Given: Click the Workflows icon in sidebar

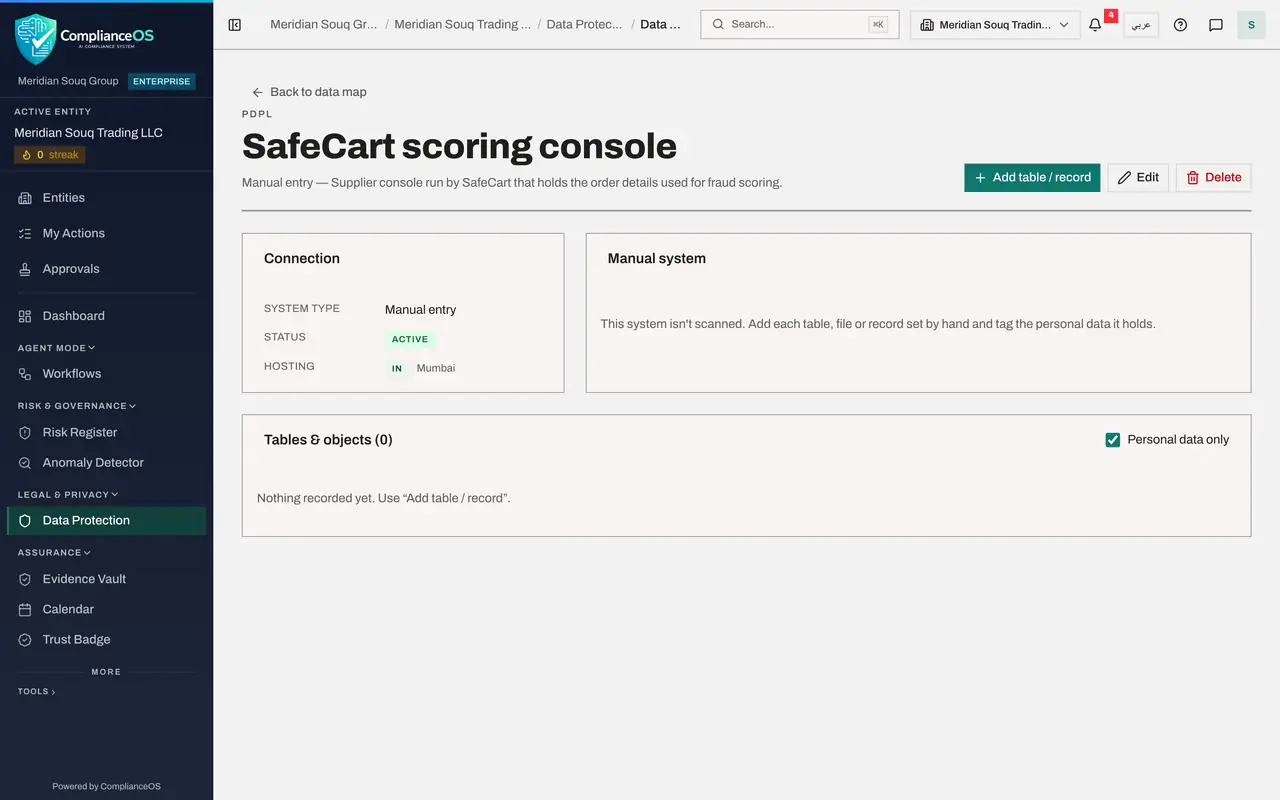Looking at the screenshot, I should (x=25, y=374).
